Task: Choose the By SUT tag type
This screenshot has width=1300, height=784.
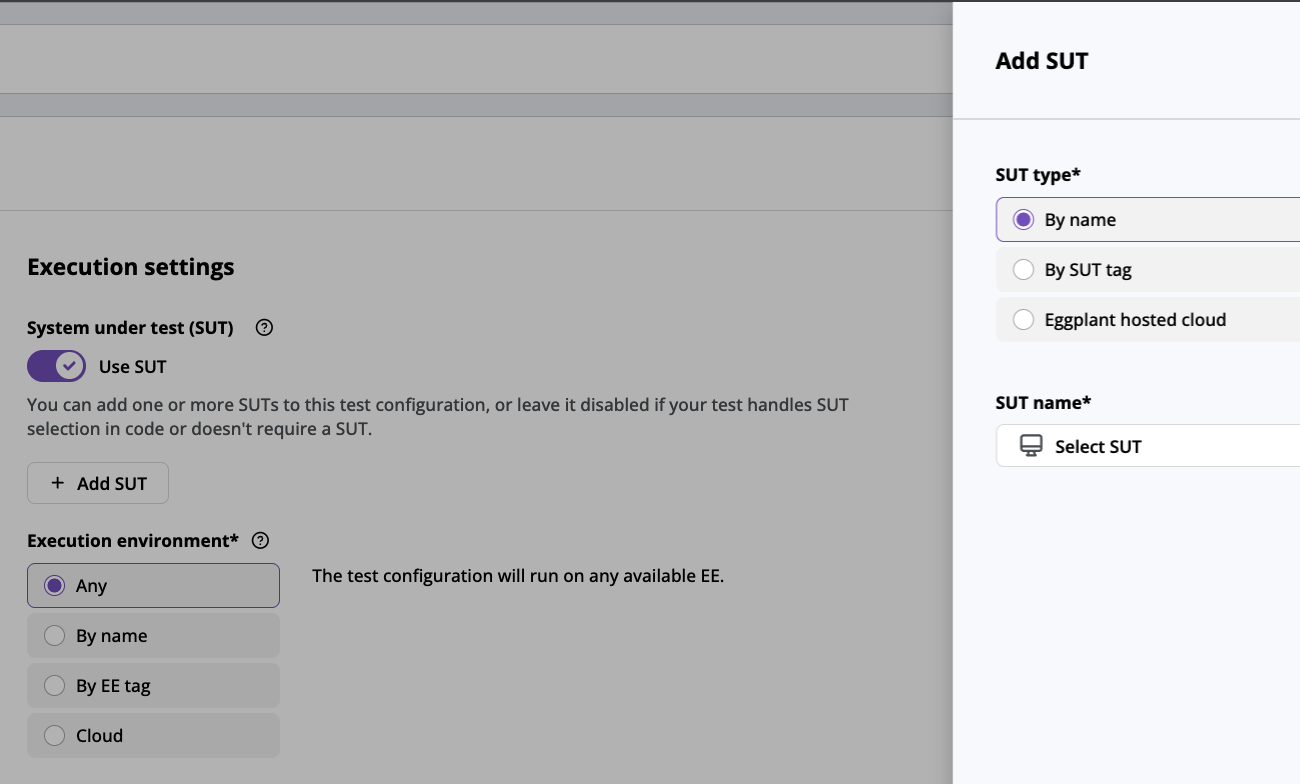Action: 1023,270
